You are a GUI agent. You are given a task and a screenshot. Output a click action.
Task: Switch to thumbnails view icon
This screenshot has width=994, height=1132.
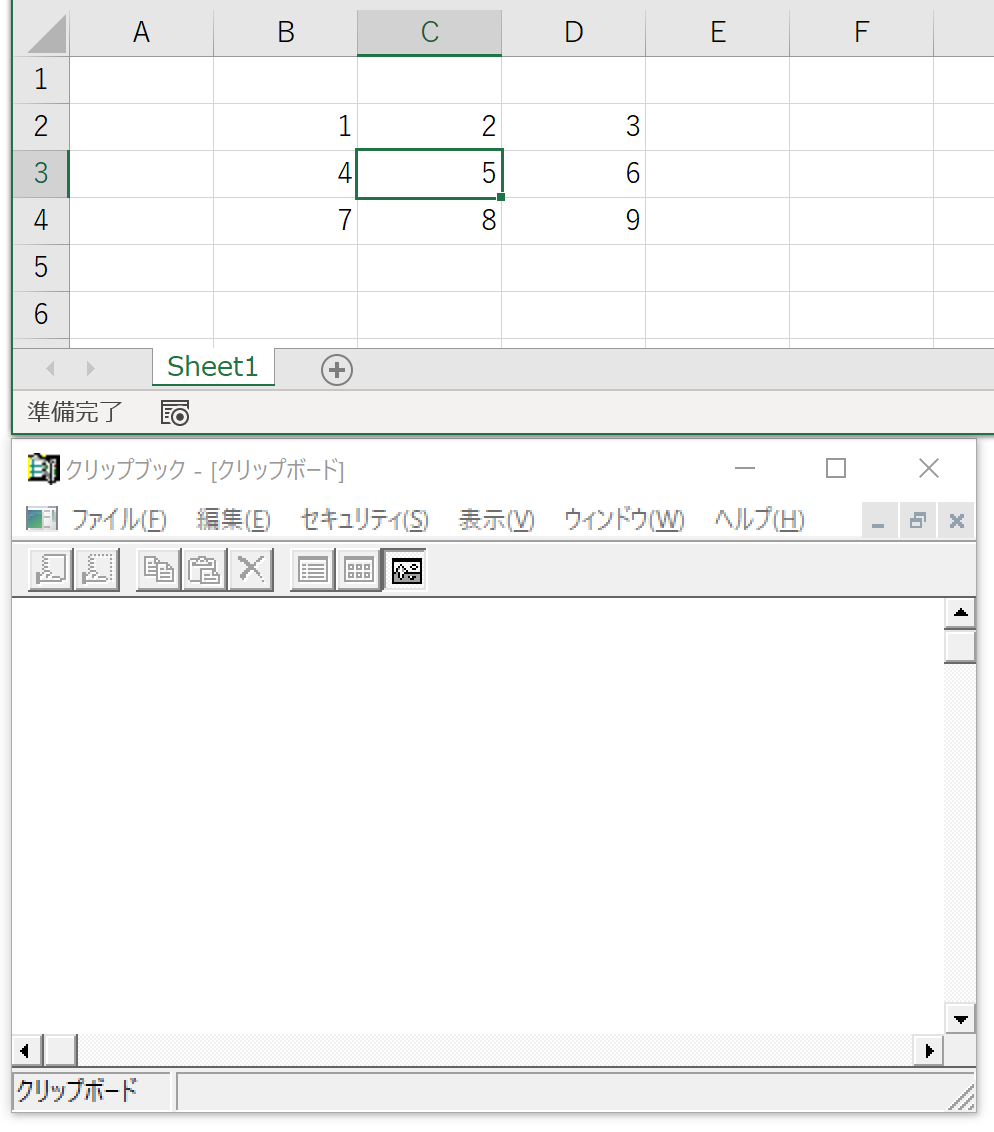(359, 570)
